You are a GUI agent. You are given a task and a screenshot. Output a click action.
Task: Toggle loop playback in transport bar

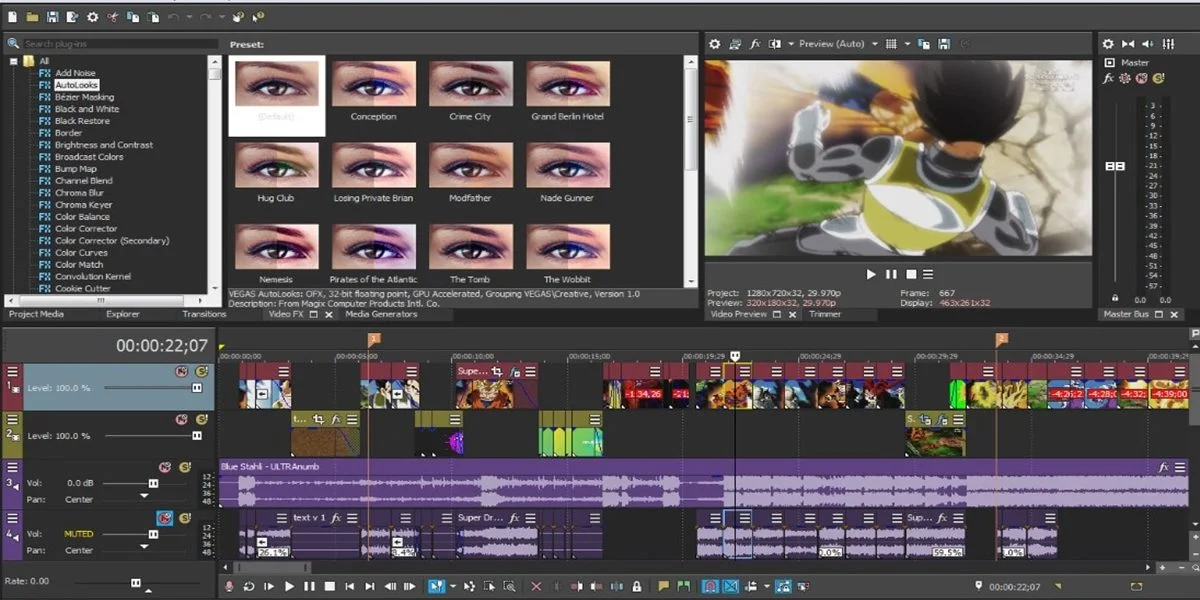point(249,586)
